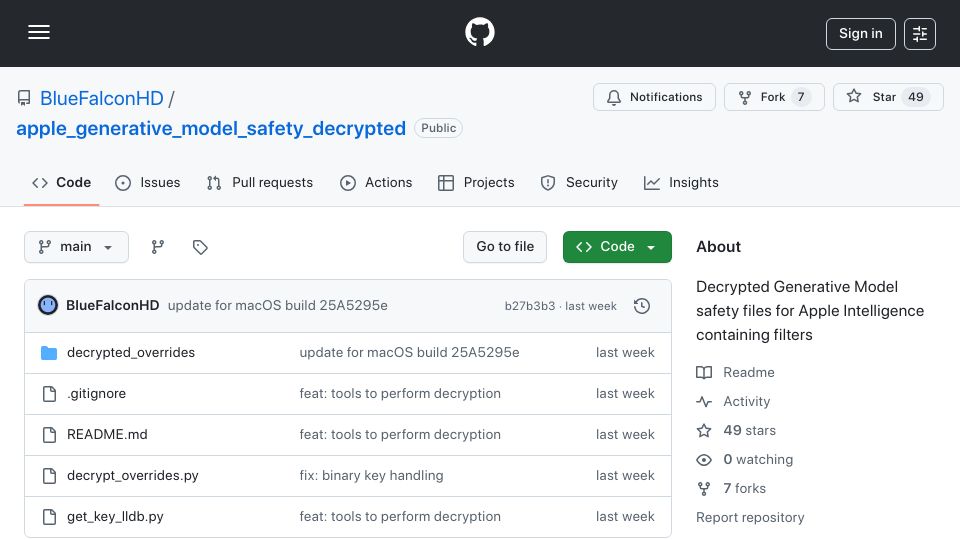Click the Notifications button

click(654, 97)
